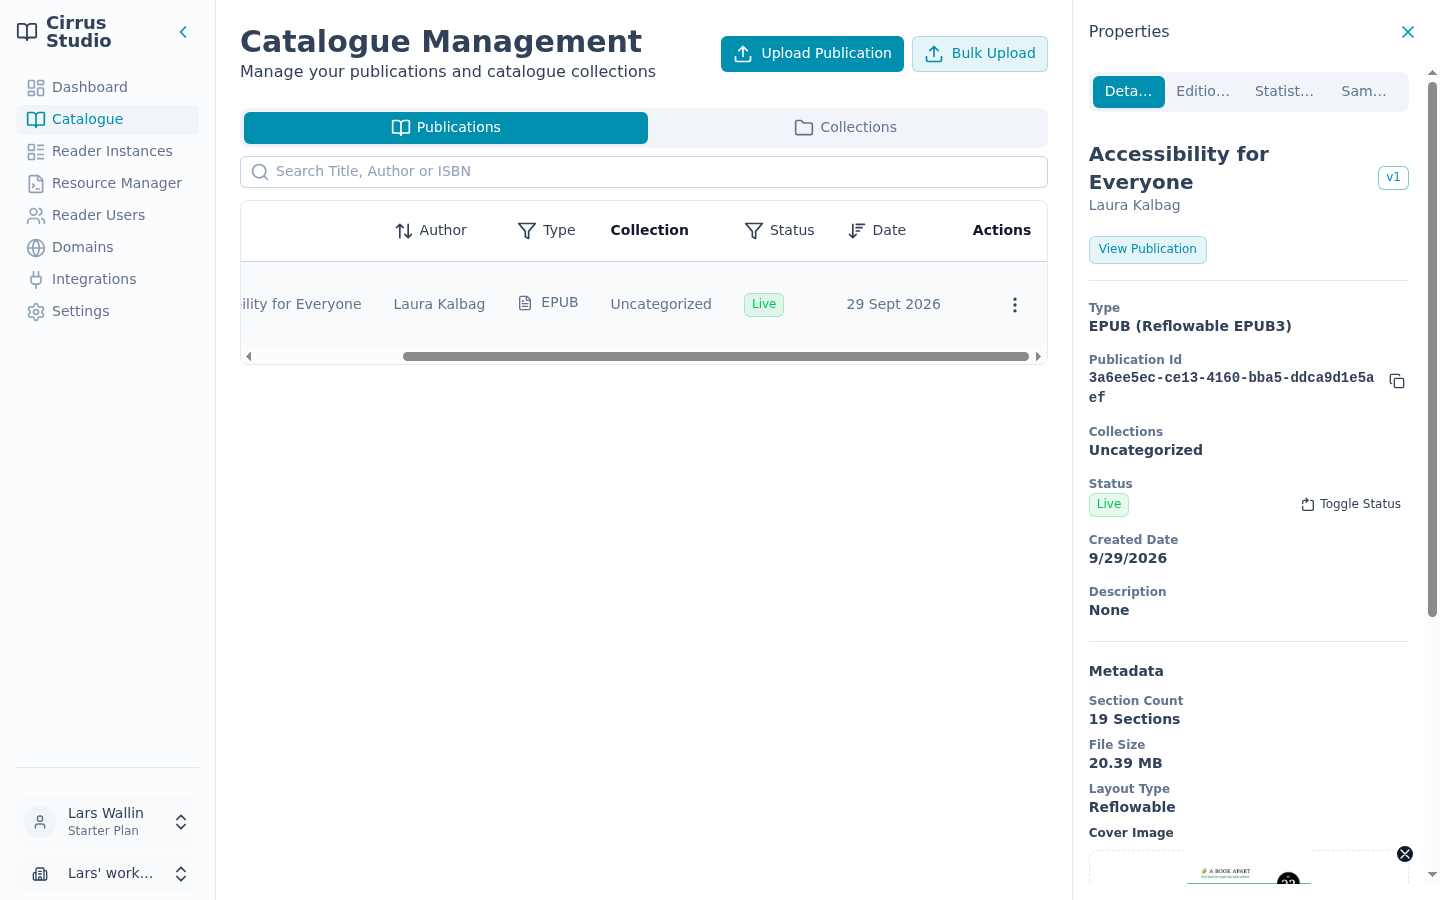Switch to the Publications tab

tap(446, 128)
